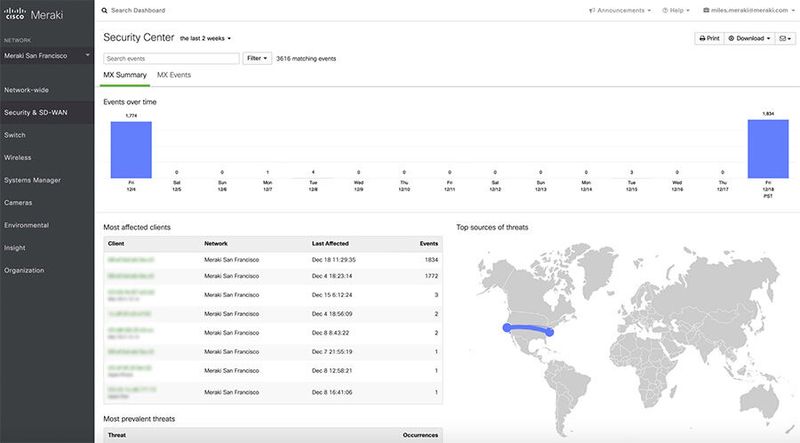Viewport: 800px width, 443px height.
Task: Open Organization in the sidebar
Action: click(24, 270)
